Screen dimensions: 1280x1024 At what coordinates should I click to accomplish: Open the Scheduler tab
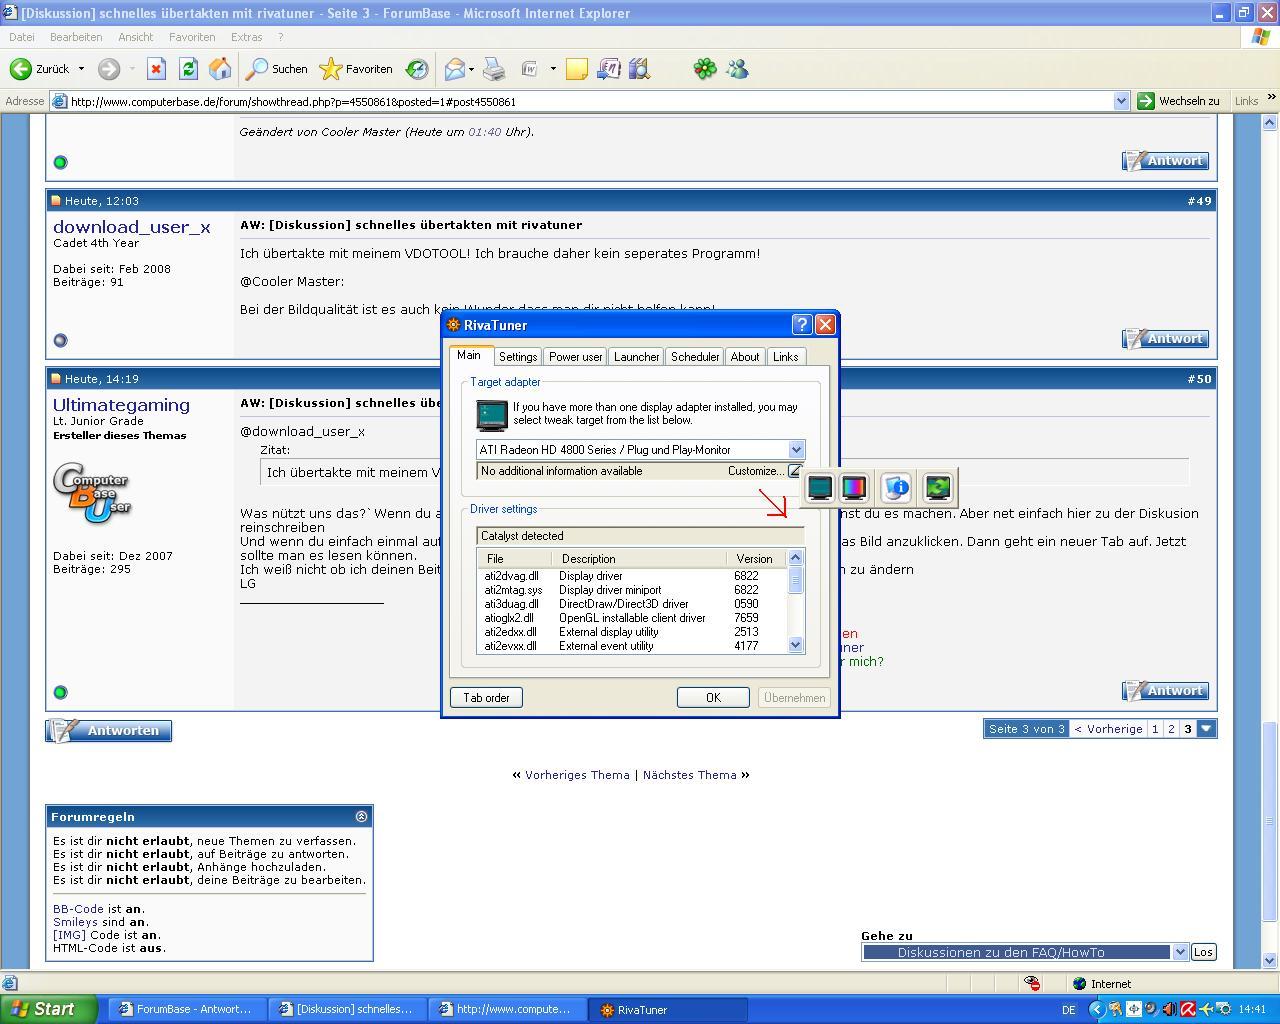(x=695, y=357)
